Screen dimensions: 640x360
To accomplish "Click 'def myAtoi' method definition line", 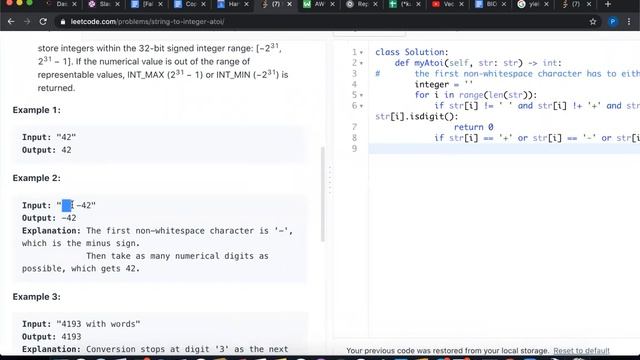I will [x=478, y=63].
